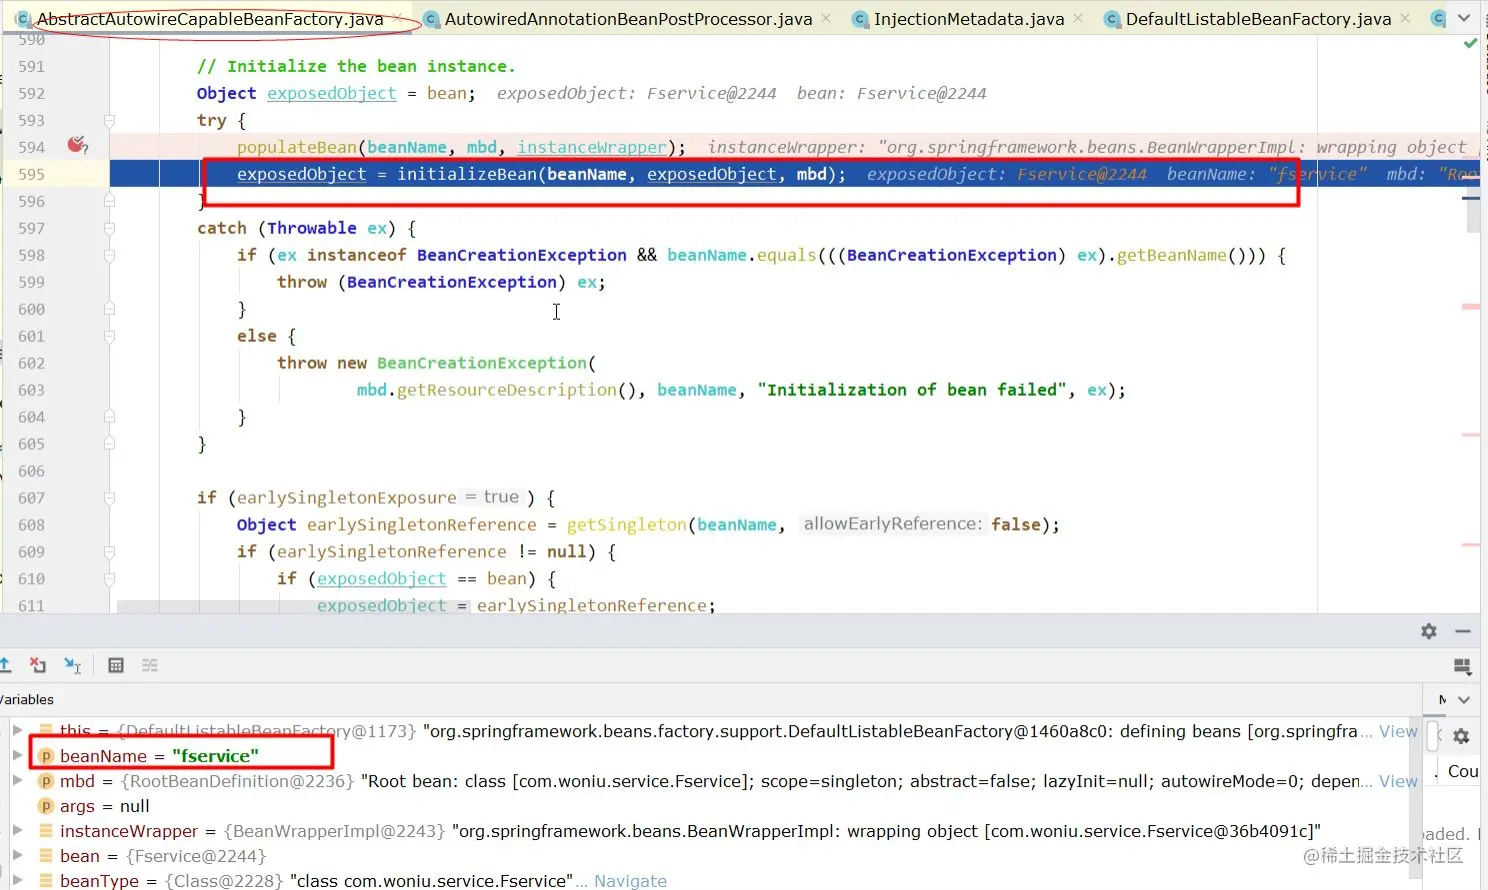This screenshot has width=1488, height=890.
Task: Expand the mbd variable node
Action: (17, 781)
